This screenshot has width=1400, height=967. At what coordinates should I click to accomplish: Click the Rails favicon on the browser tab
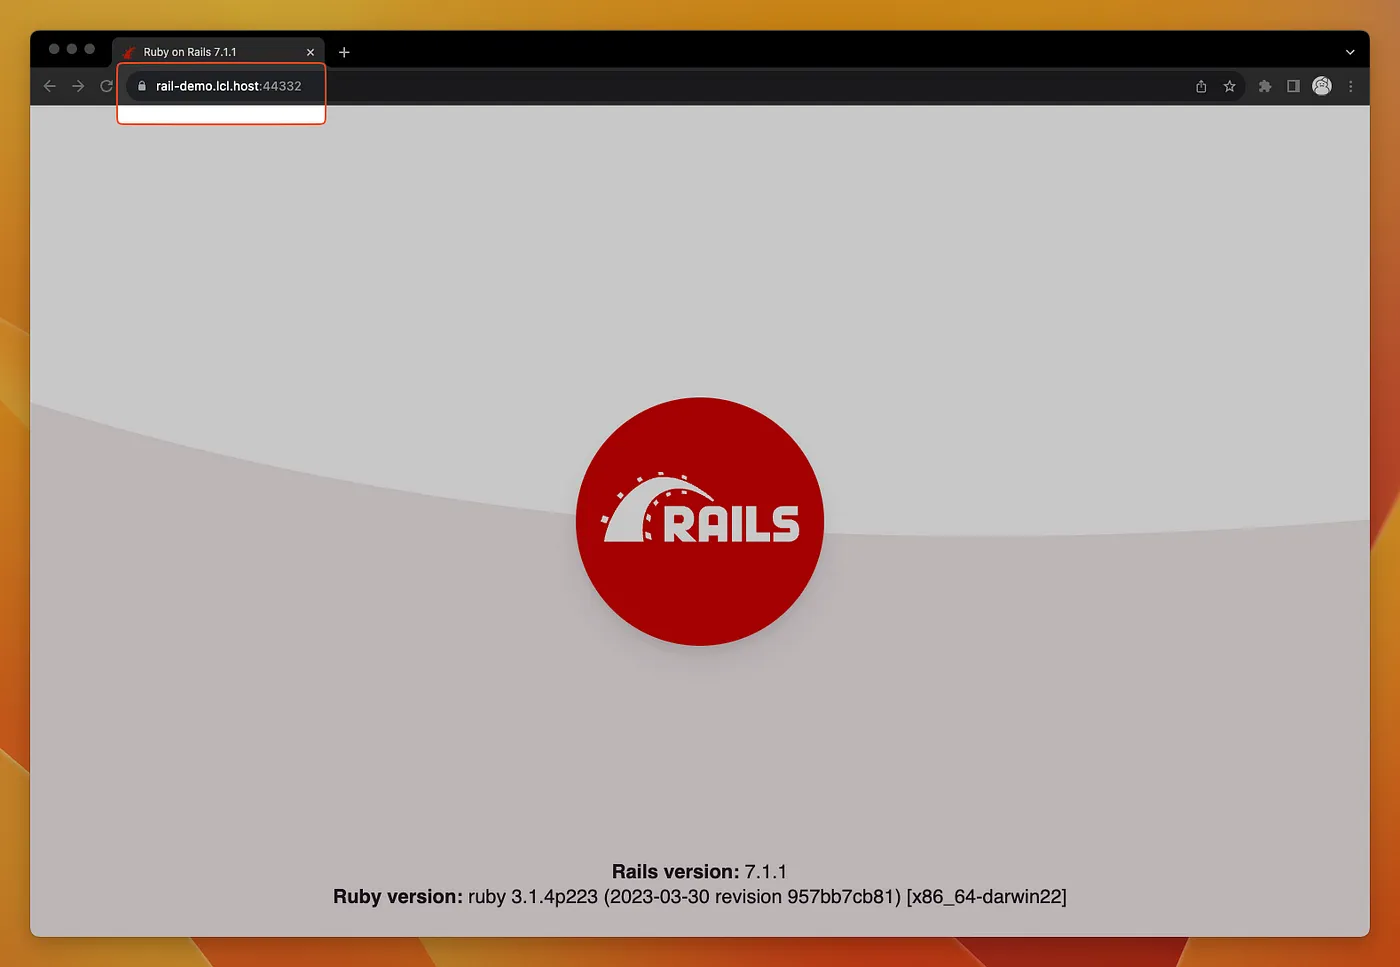[x=128, y=51]
